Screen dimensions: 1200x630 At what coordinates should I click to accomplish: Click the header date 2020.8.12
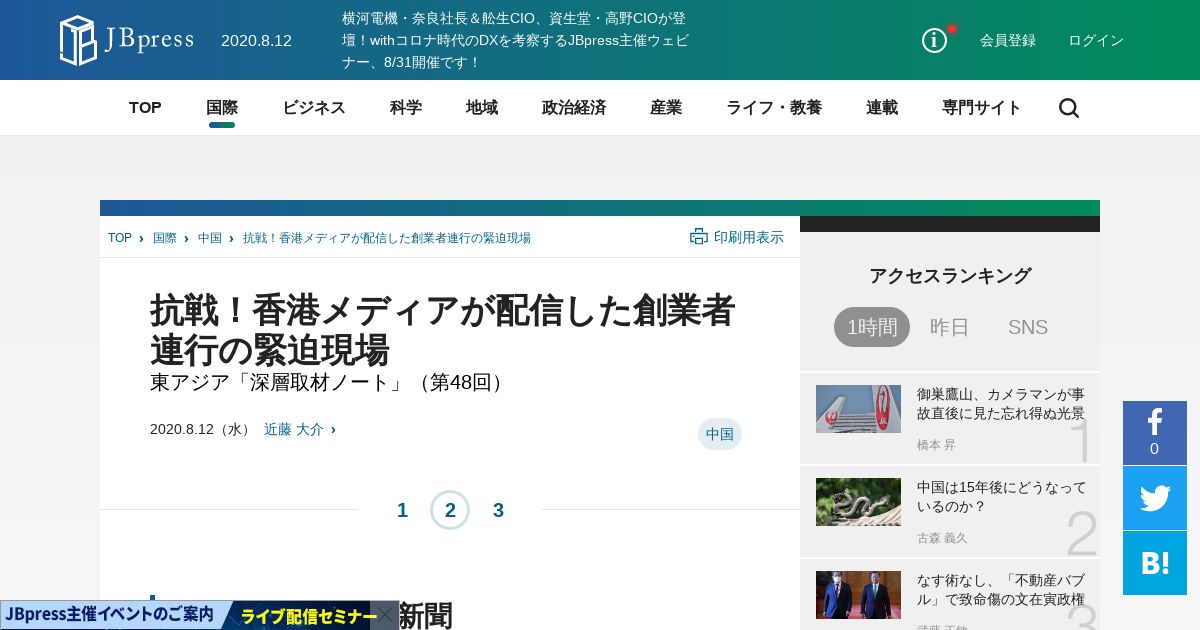click(256, 41)
